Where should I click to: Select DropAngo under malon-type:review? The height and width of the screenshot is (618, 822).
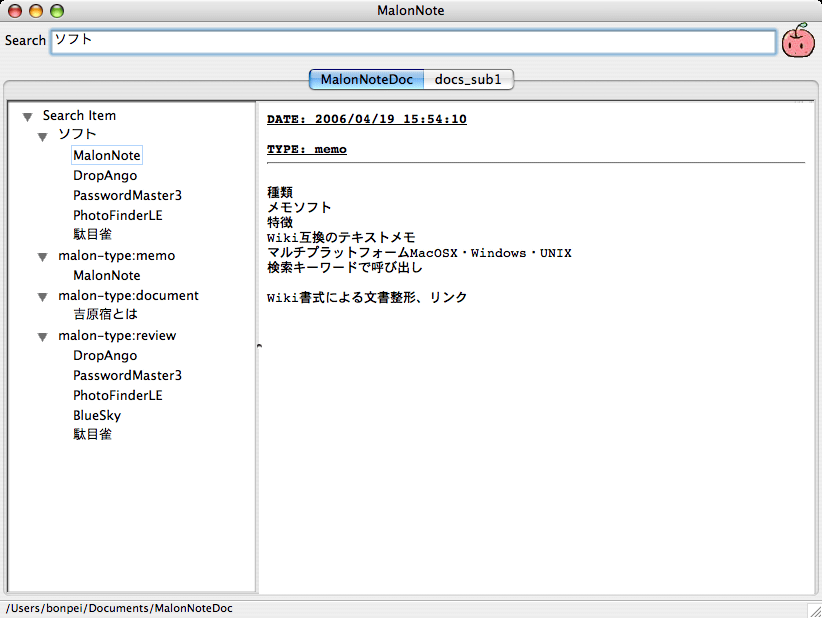click(x=105, y=355)
